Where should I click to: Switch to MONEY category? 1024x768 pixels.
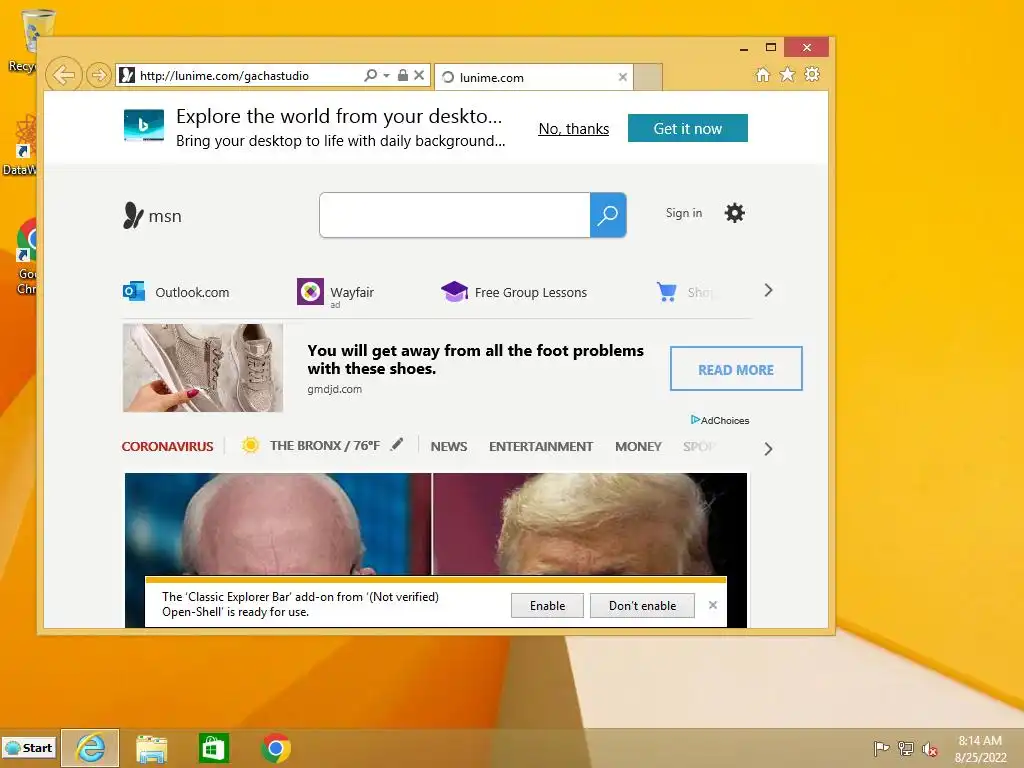(638, 446)
